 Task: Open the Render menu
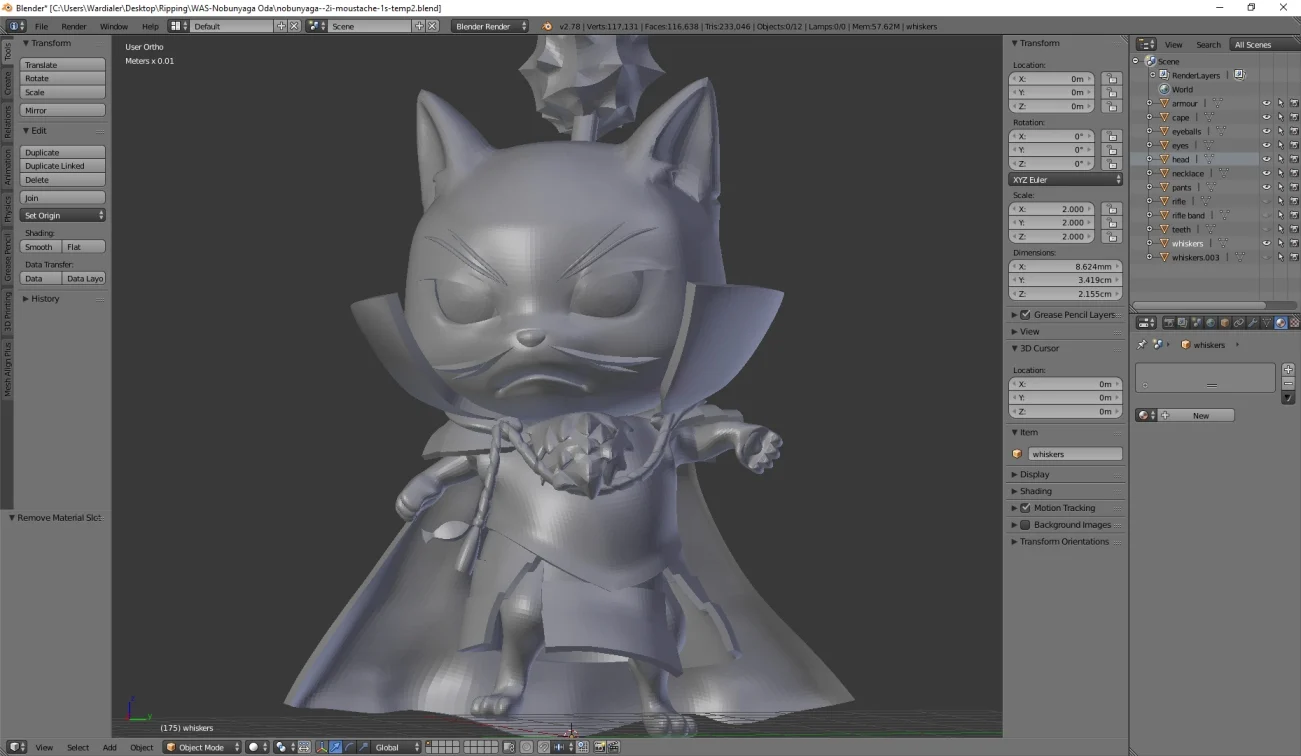74,26
